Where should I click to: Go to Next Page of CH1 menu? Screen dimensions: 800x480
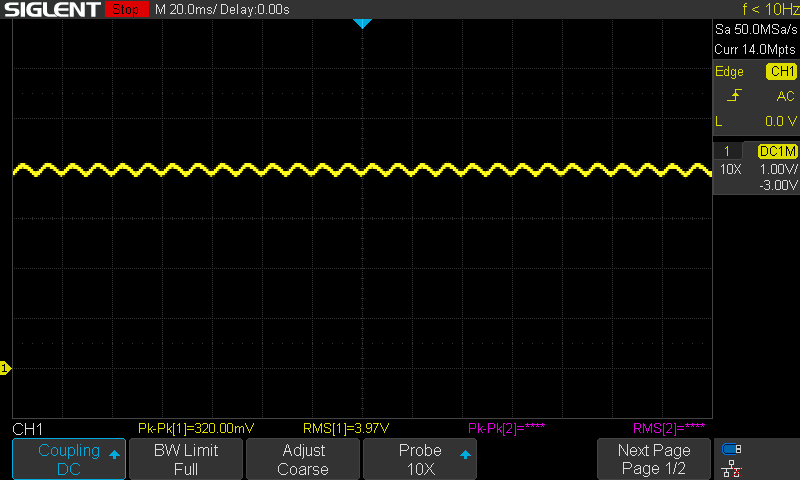pyautogui.click(x=654, y=459)
